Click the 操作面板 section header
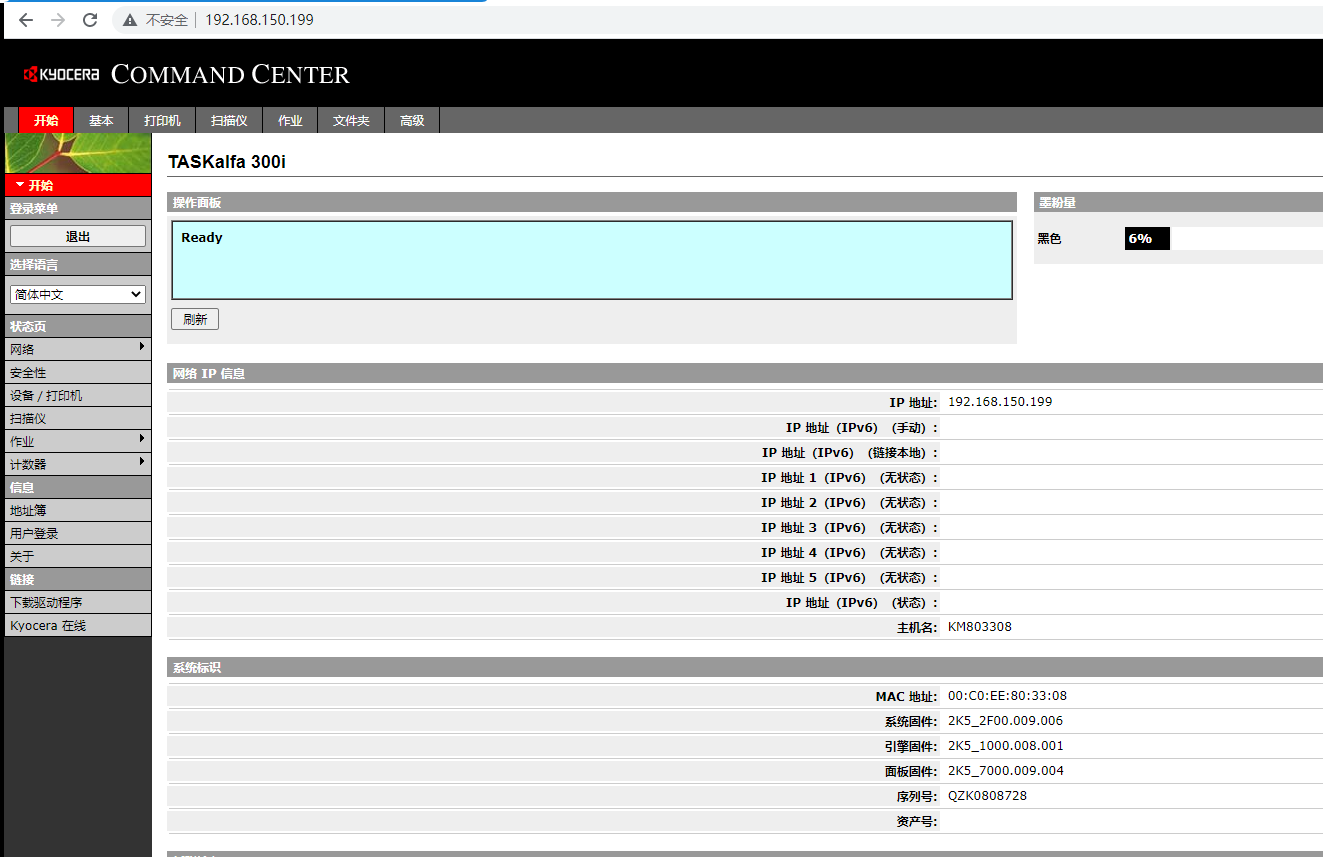 coord(592,202)
